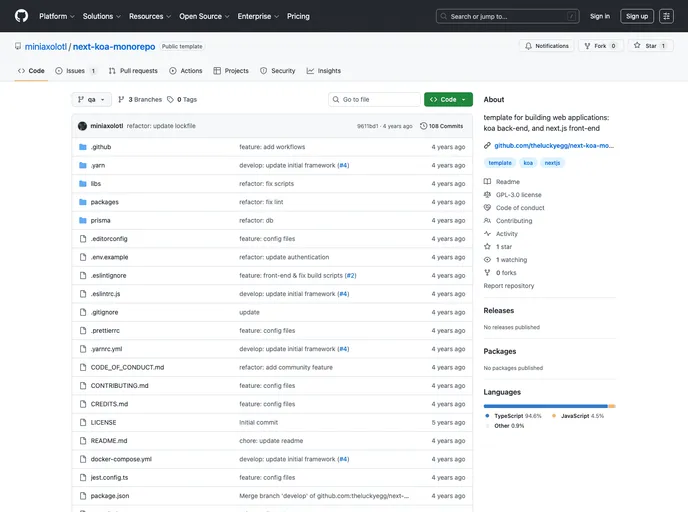This screenshot has width=688, height=512.
Task: Expand the Open Source menu
Action: pos(204,16)
